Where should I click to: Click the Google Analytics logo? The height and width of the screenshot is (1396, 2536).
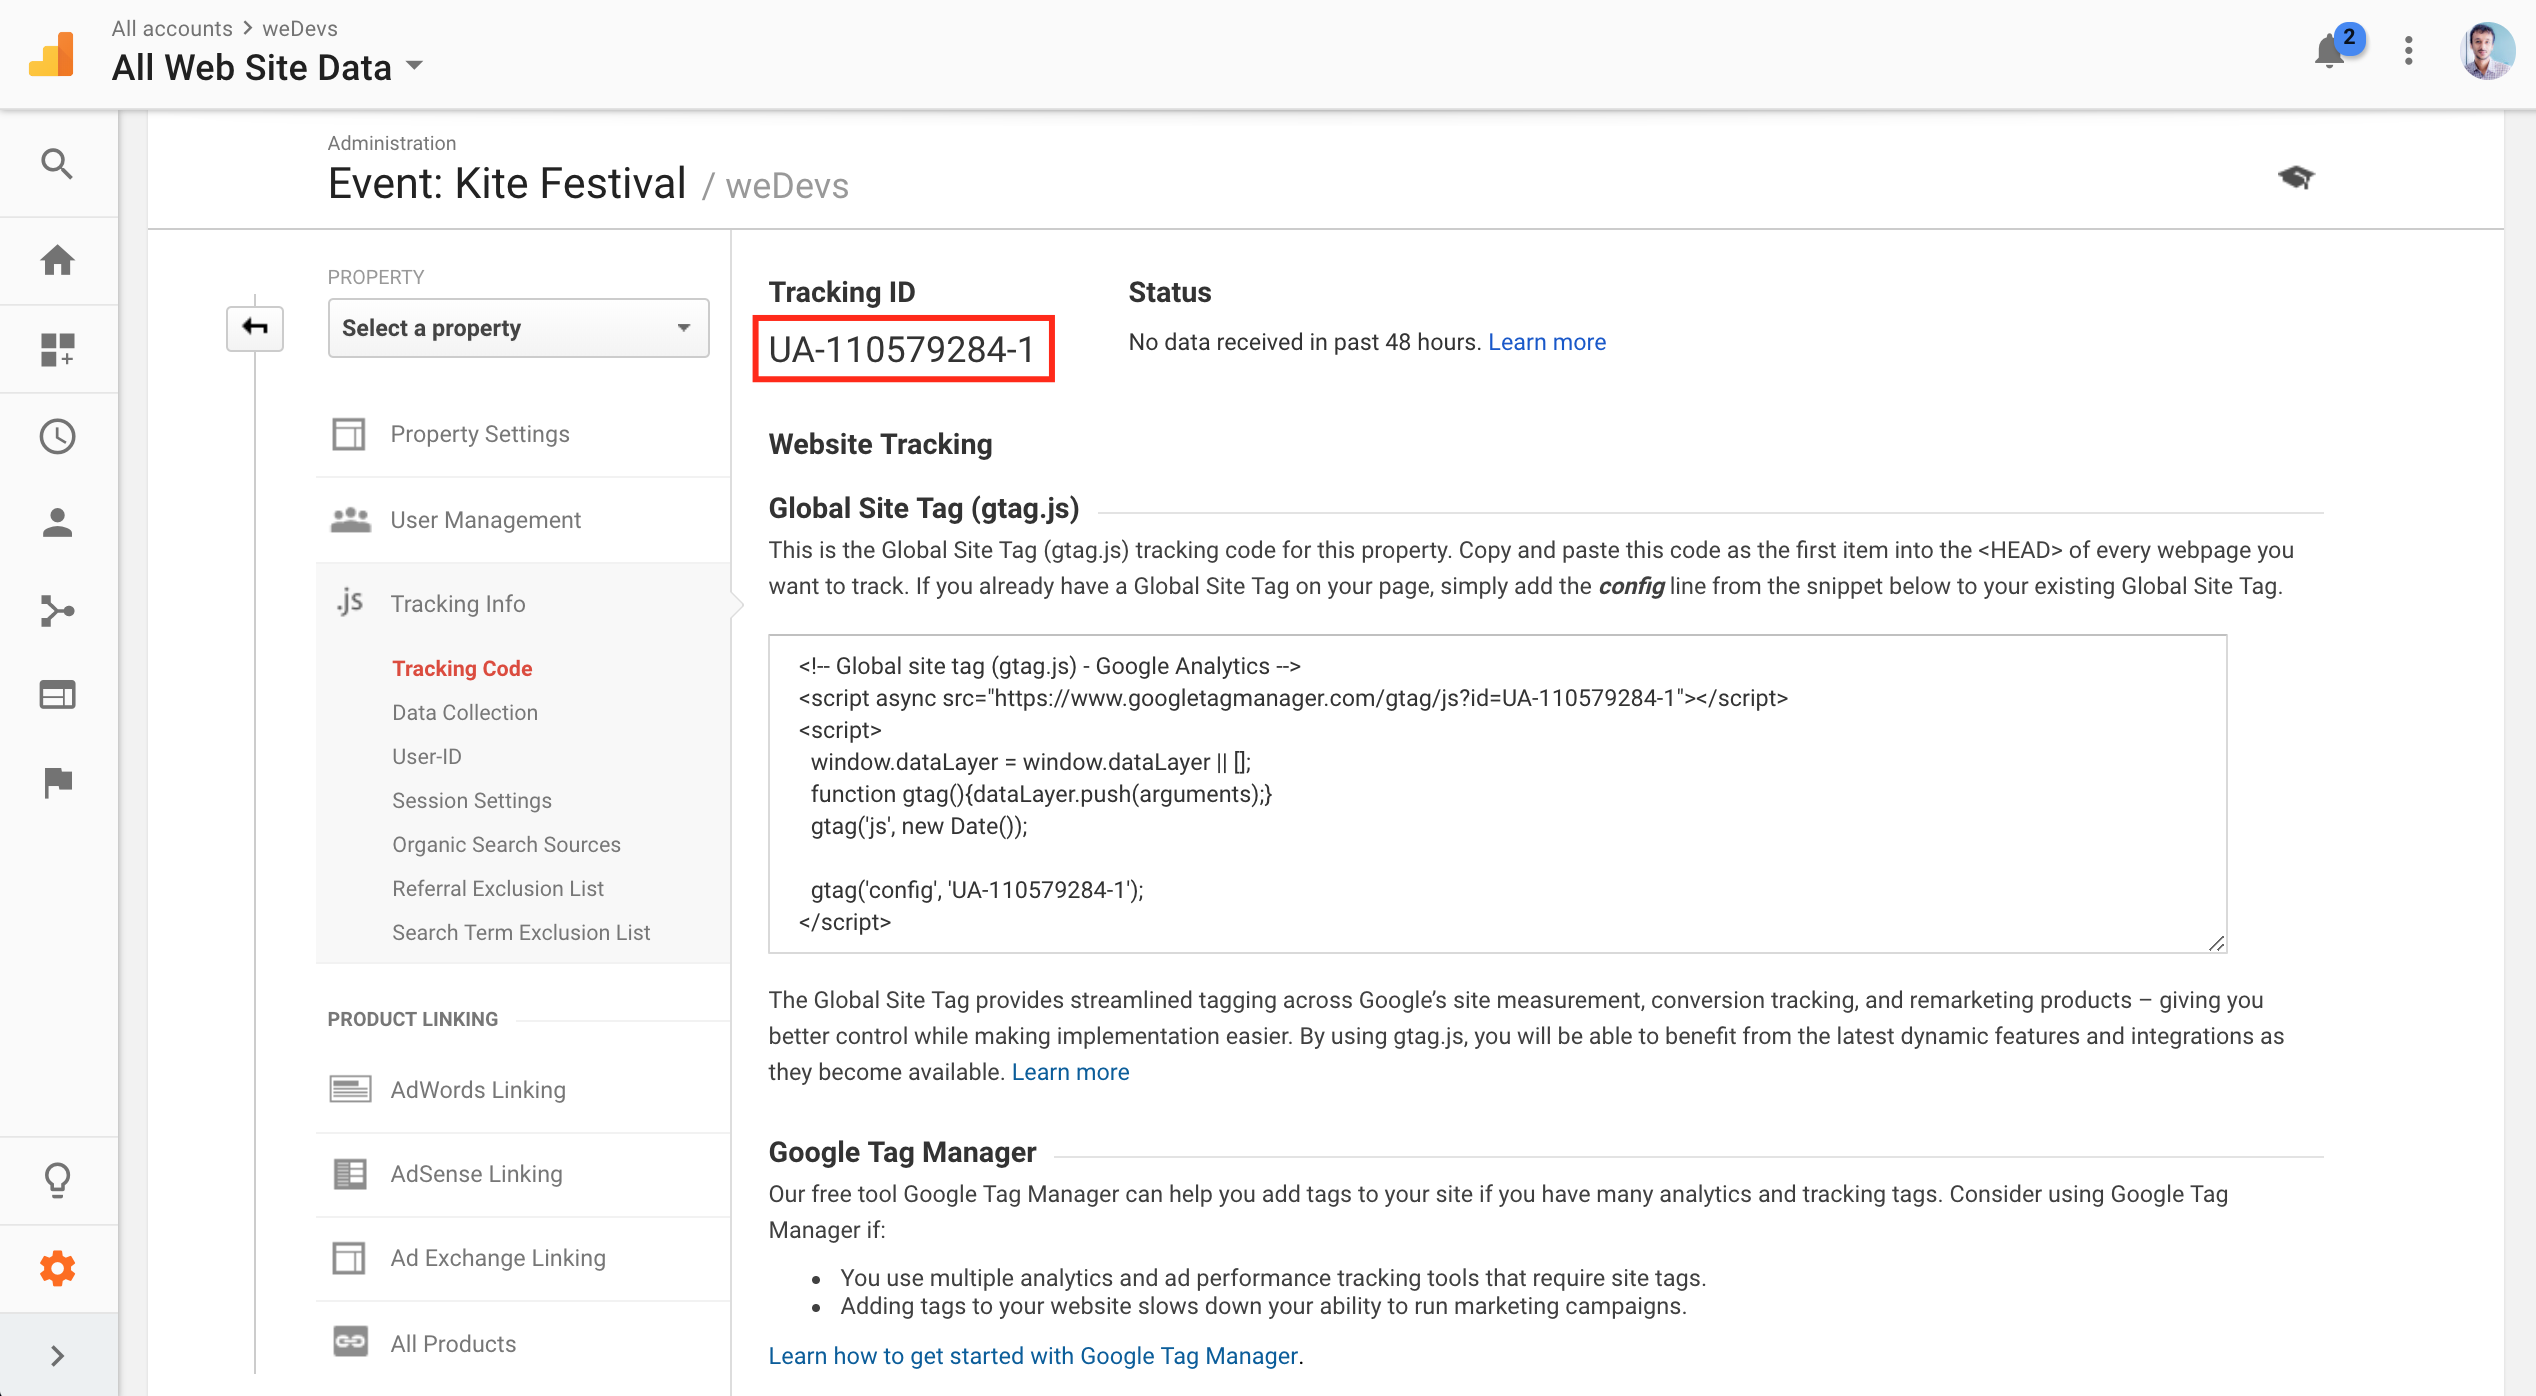(x=52, y=54)
